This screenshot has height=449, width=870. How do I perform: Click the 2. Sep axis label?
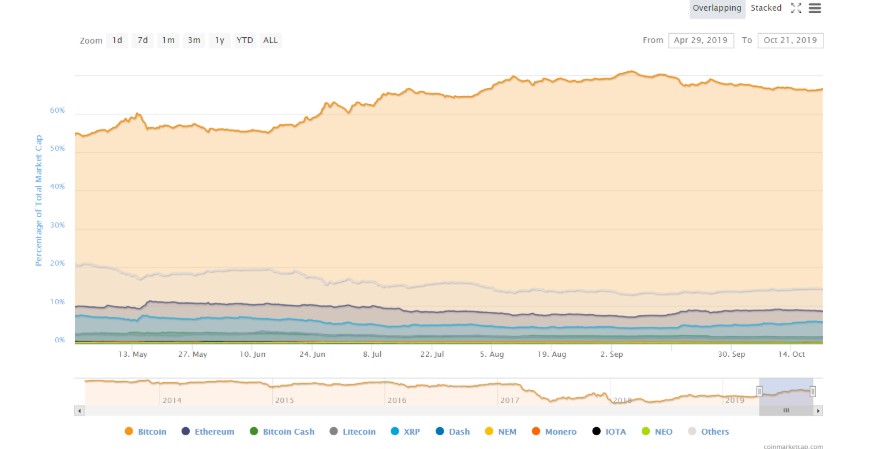tap(611, 354)
